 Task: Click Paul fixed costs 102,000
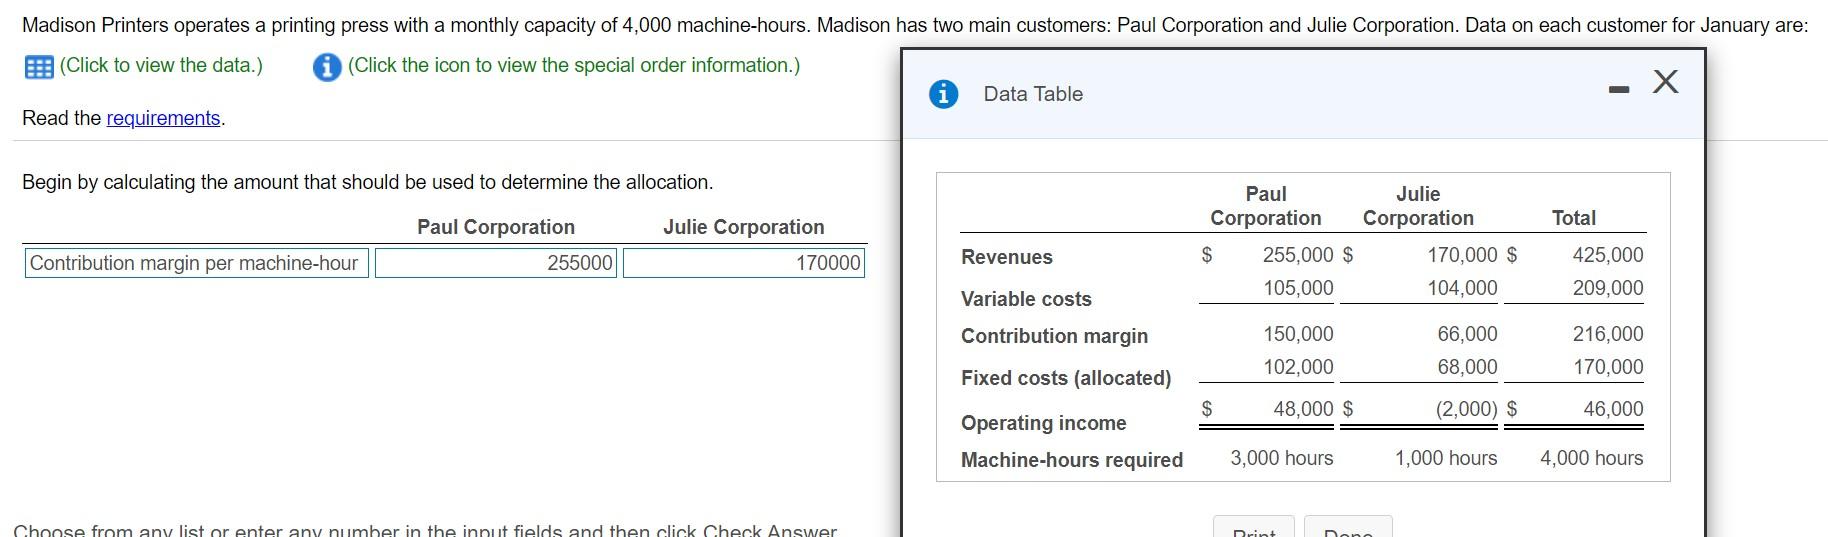tap(1298, 367)
